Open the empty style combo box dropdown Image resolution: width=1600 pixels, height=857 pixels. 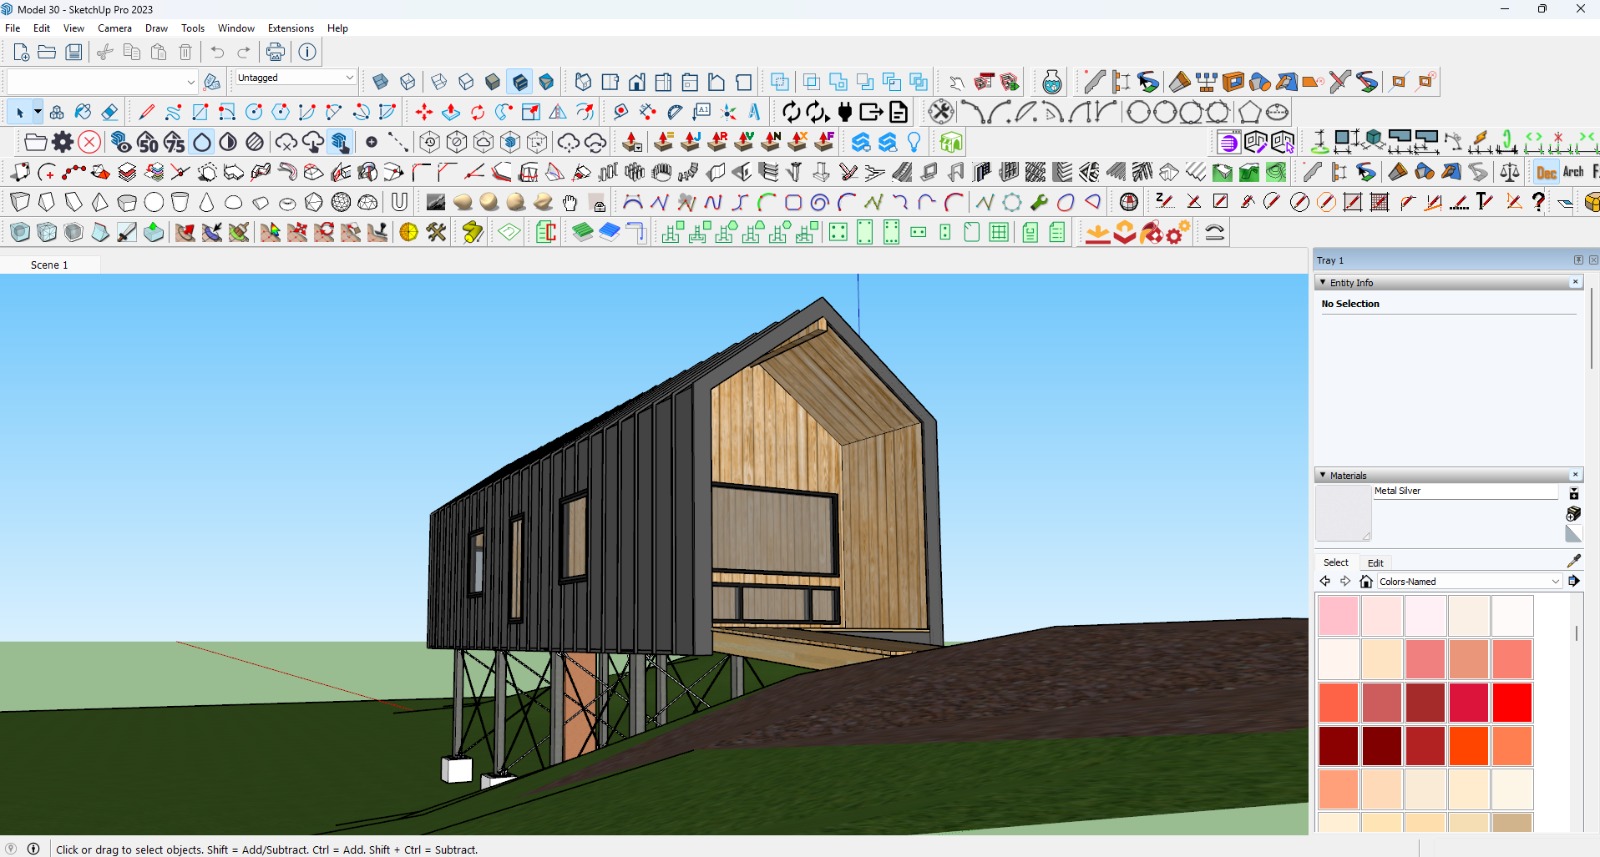[x=190, y=82]
